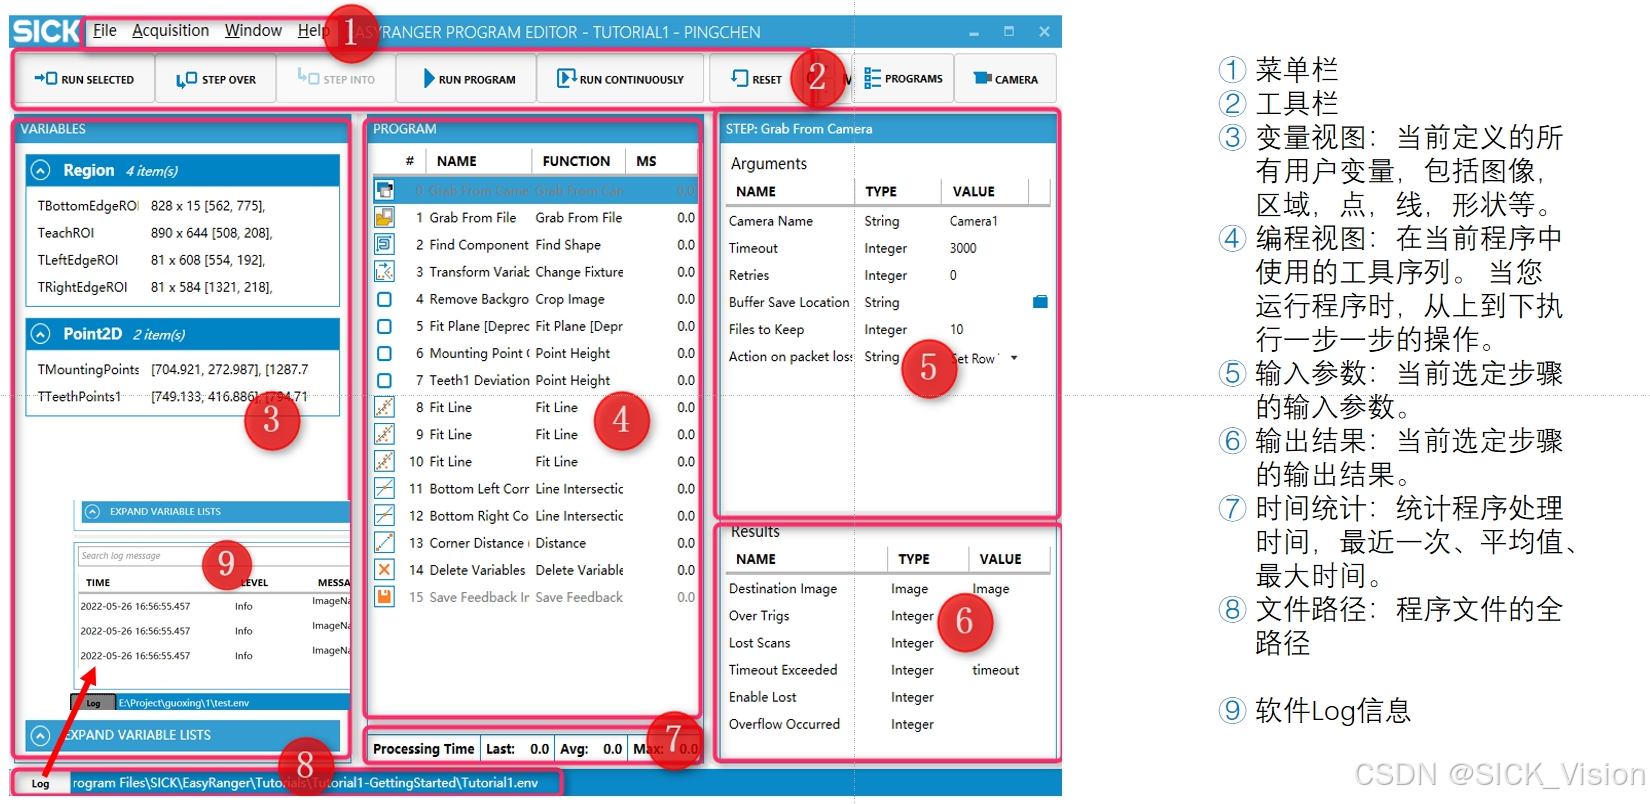Click the Log tab in the bottom-left corner
Image resolution: width=1650 pixels, height=804 pixels.
click(x=40, y=783)
